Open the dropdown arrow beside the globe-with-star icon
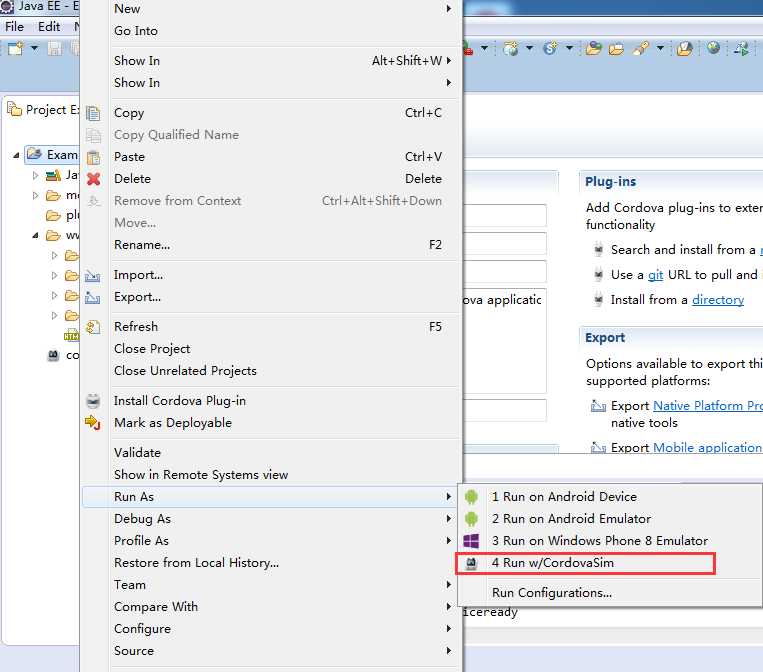763x672 pixels. click(529, 48)
